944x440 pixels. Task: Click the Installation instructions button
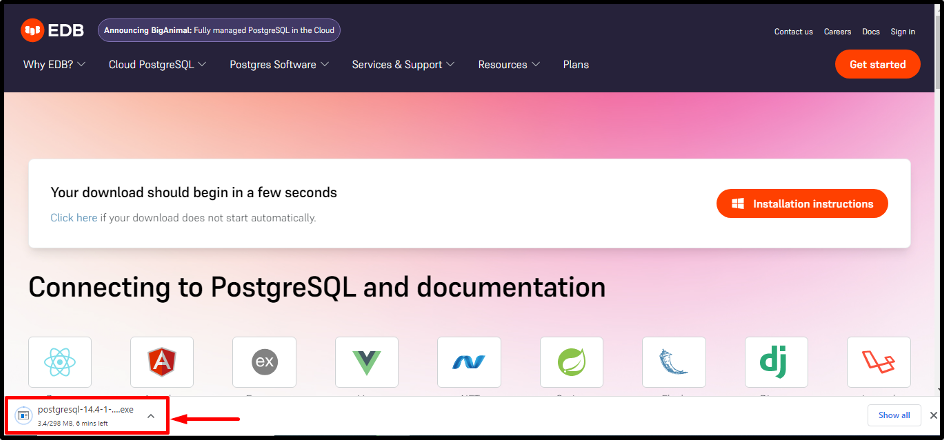pos(802,204)
